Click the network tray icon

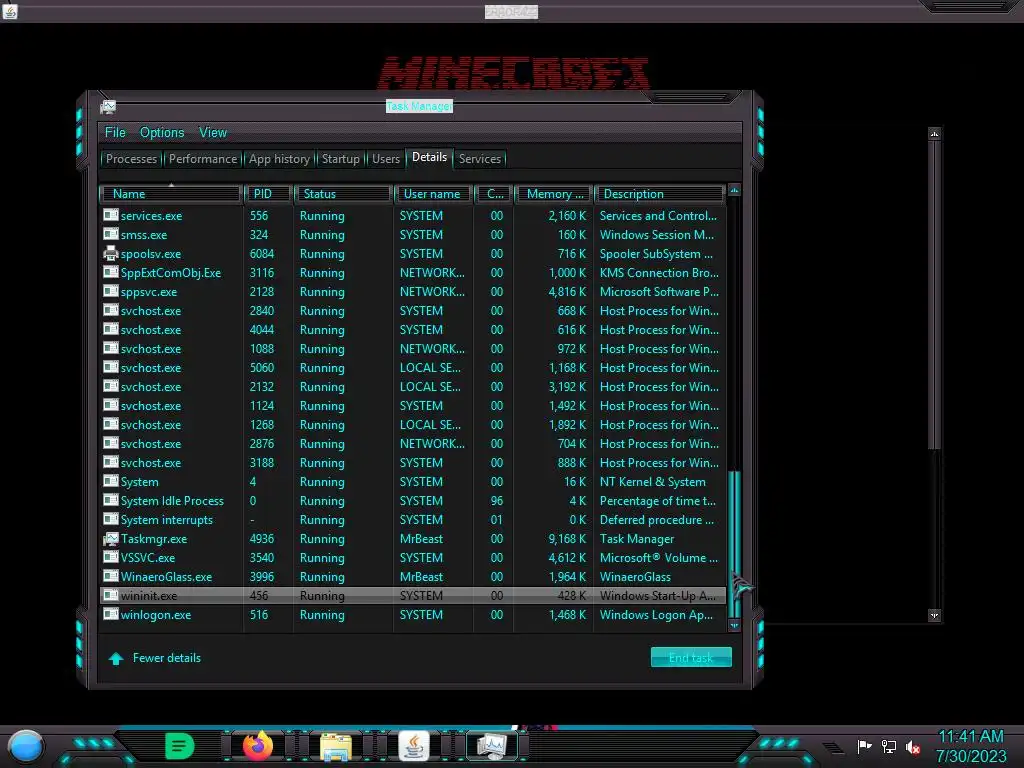coord(889,746)
